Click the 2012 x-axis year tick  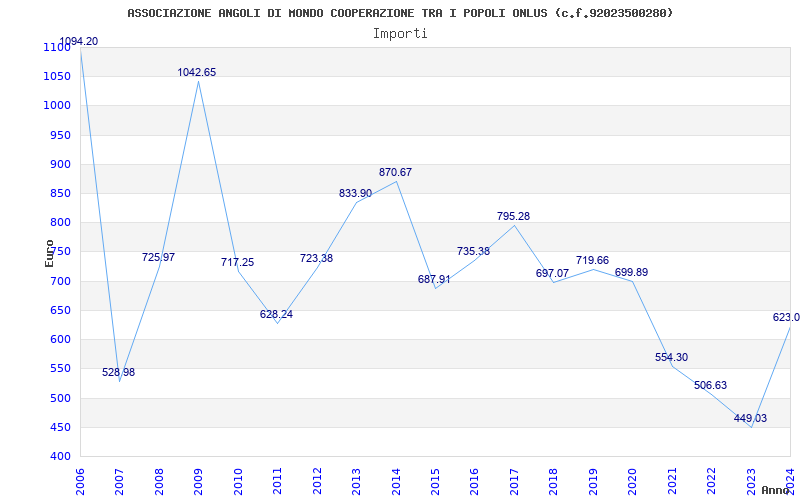(317, 482)
